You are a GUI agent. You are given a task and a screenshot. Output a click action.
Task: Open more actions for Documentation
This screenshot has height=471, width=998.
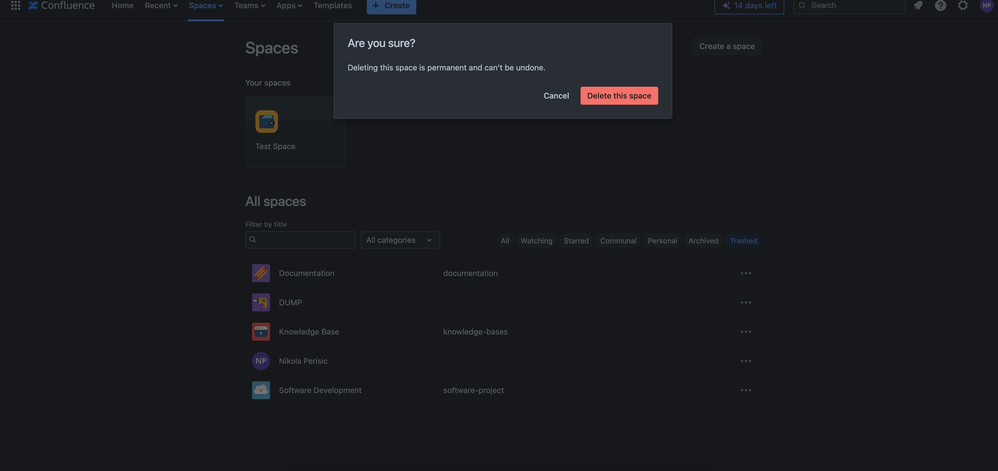point(746,273)
